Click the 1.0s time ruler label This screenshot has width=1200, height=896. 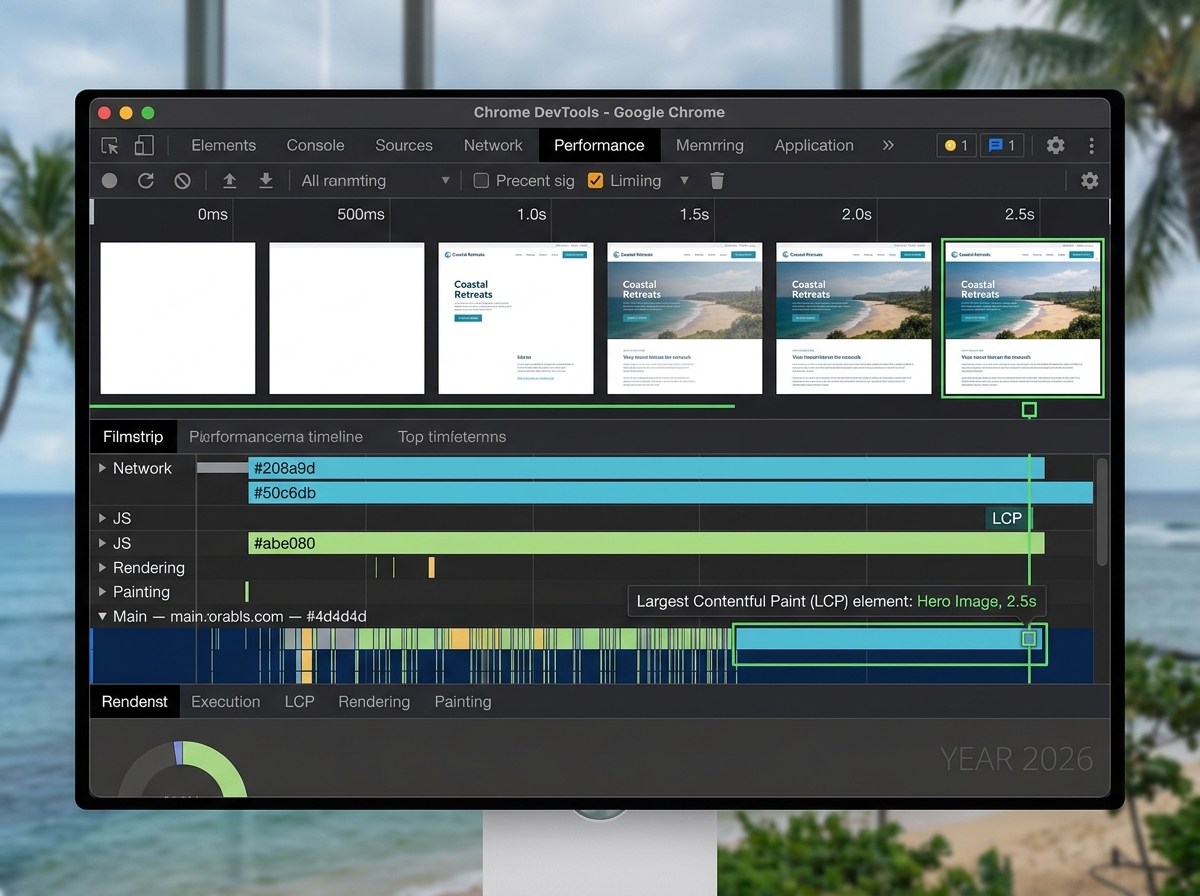point(531,214)
